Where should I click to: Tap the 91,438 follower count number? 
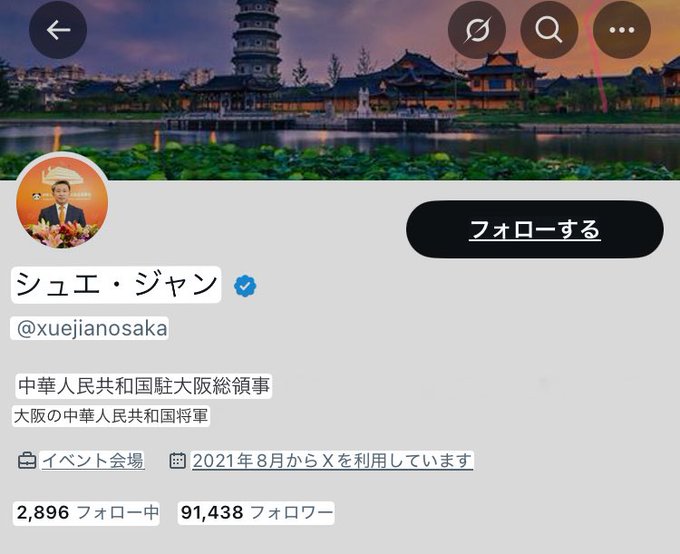pyautogui.click(x=212, y=513)
